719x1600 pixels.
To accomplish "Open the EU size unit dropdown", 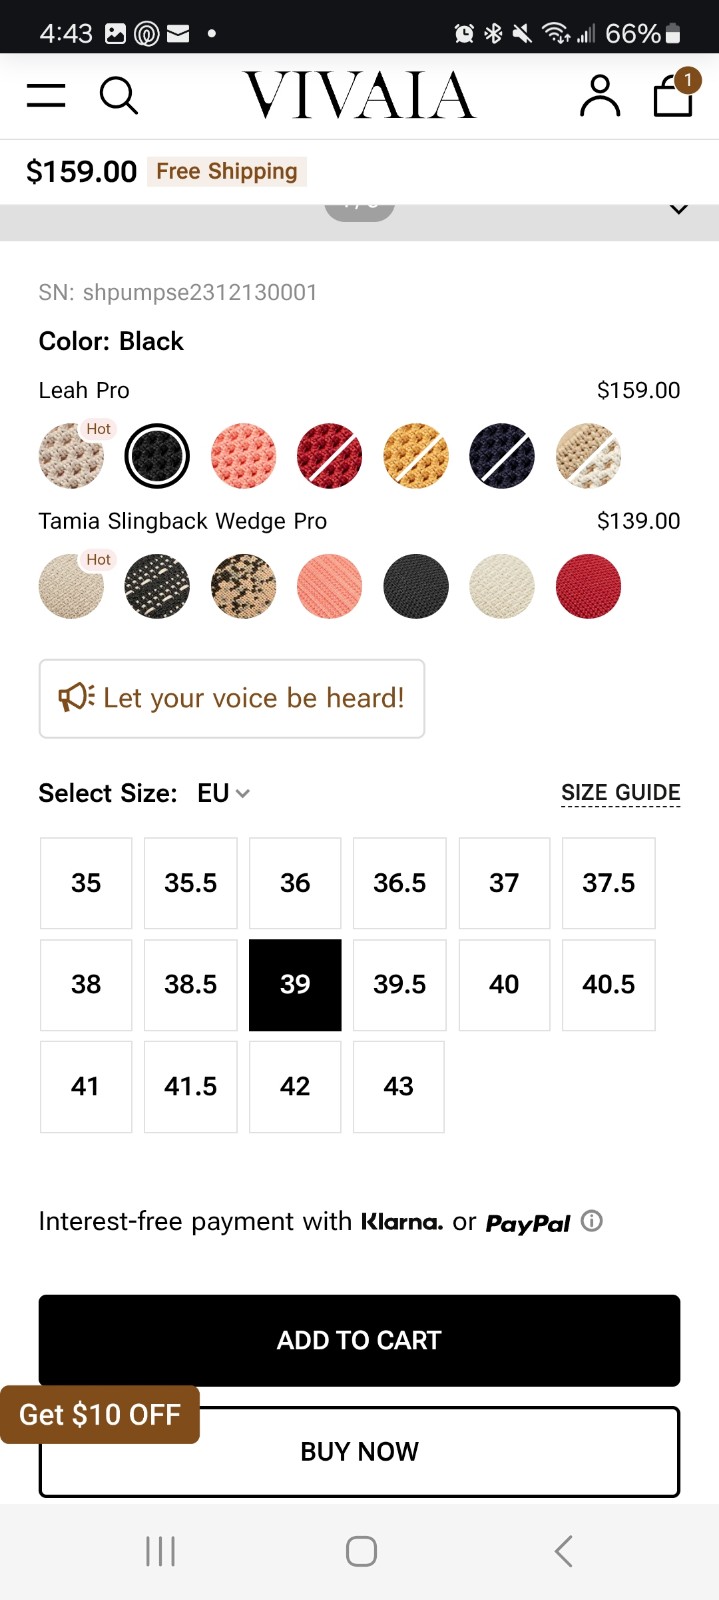I will [x=223, y=793].
